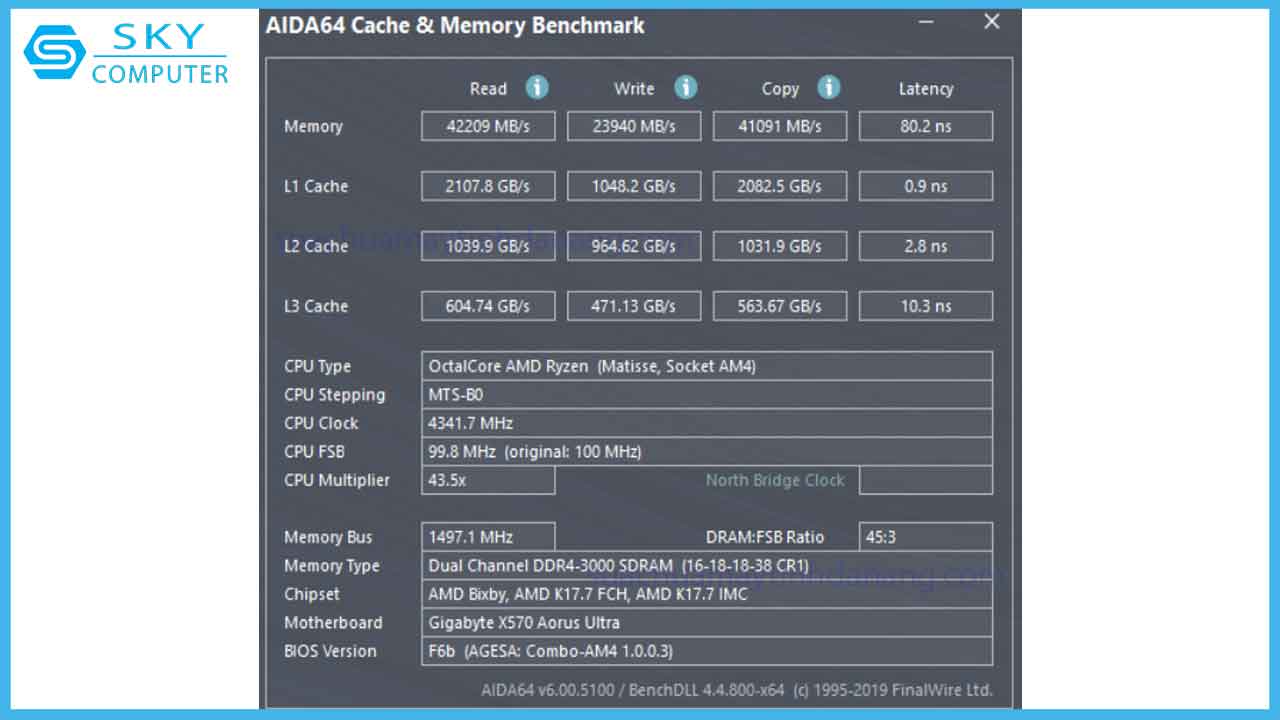
Task: Select the L2 Cache latency 2.8 ns
Action: point(926,246)
